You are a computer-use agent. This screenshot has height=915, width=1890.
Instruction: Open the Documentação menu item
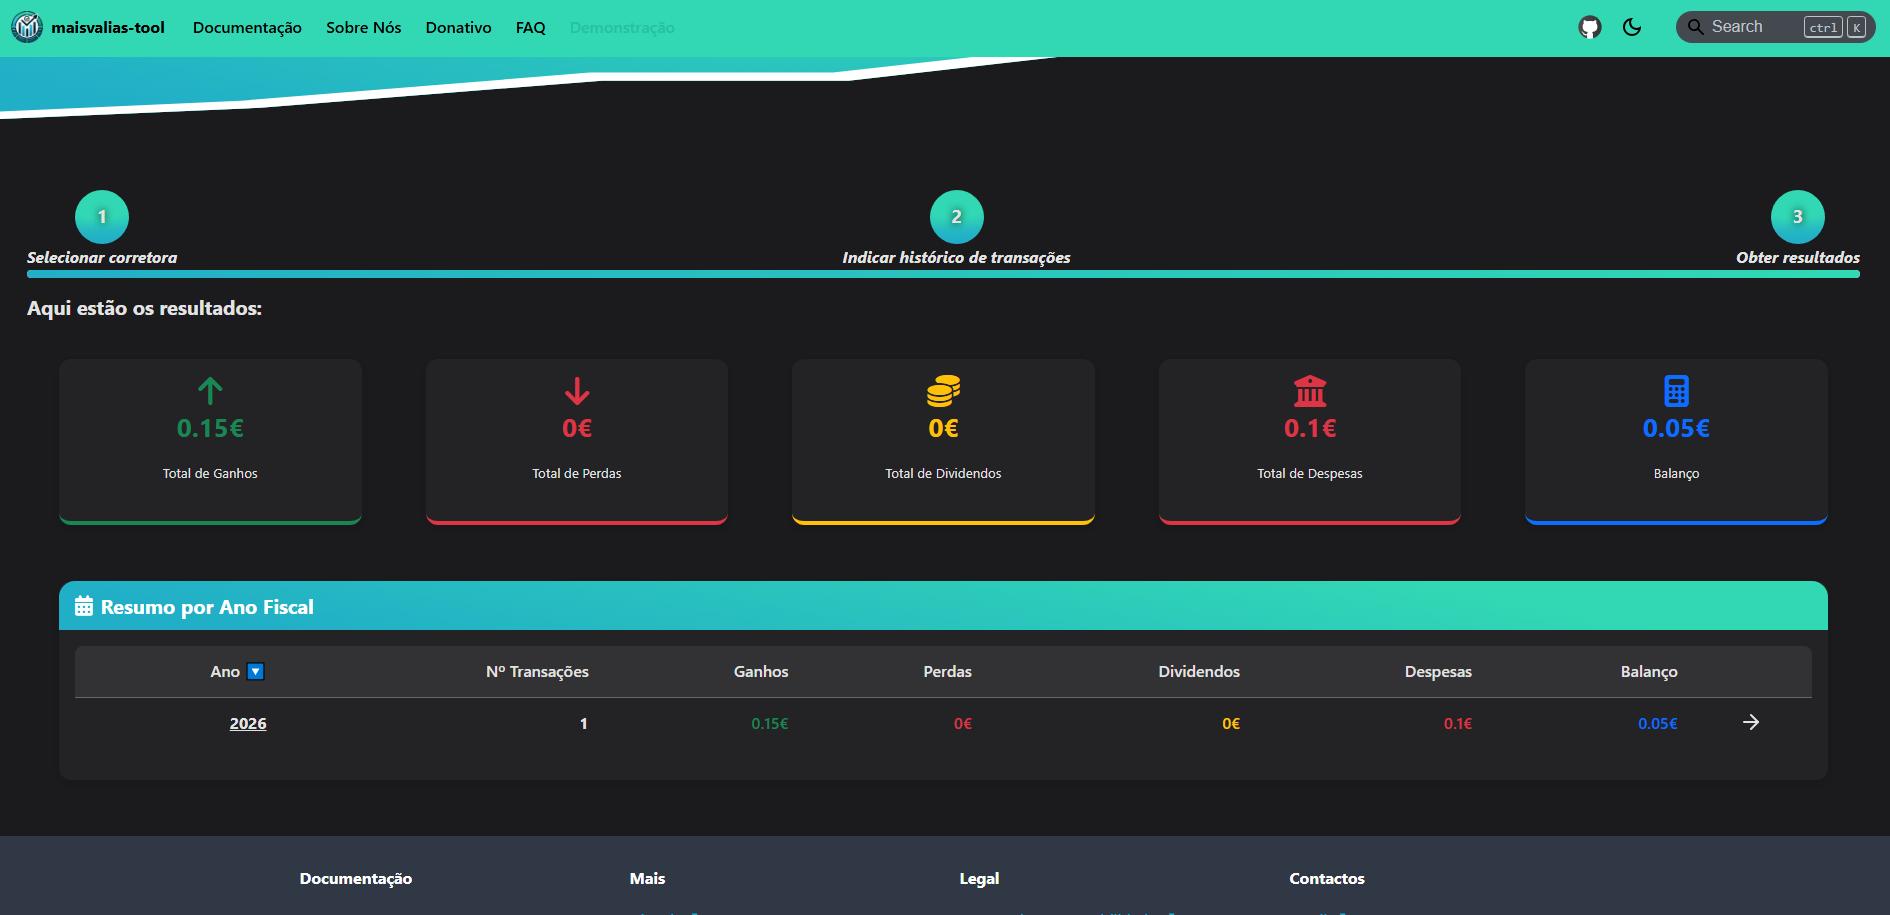(x=247, y=28)
